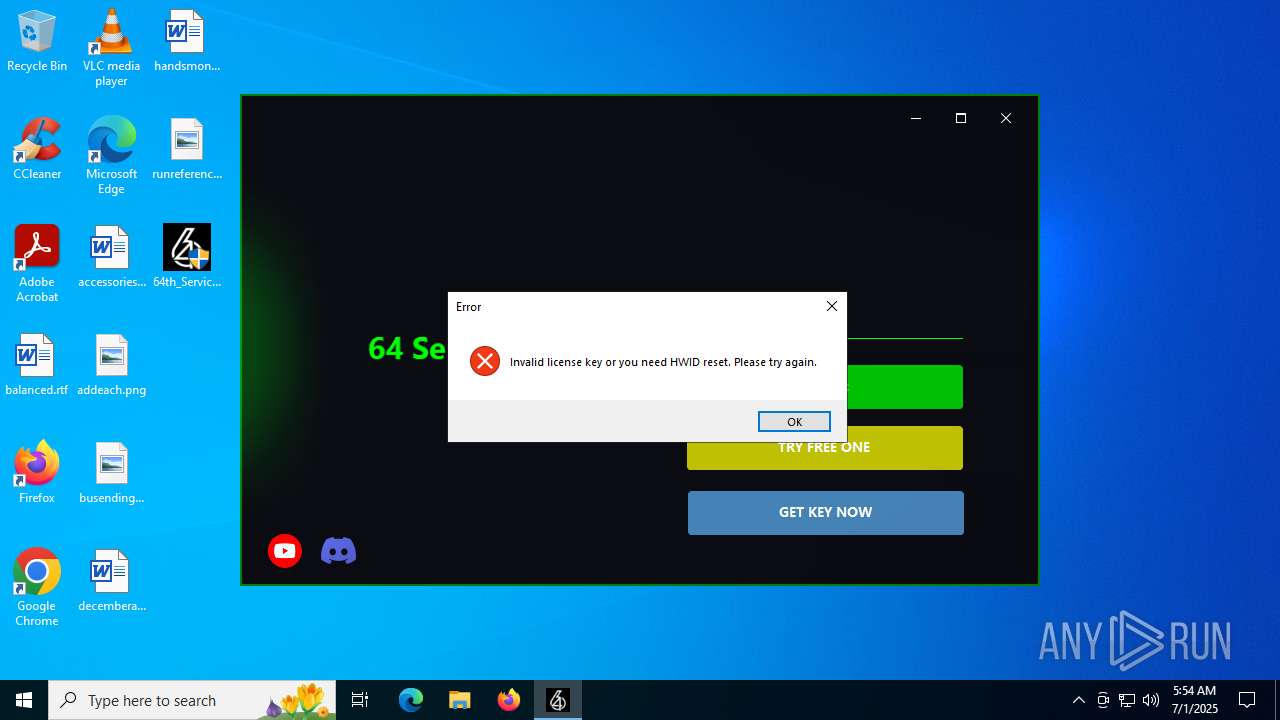Open Adobe Acrobat desktop shortcut

37,264
